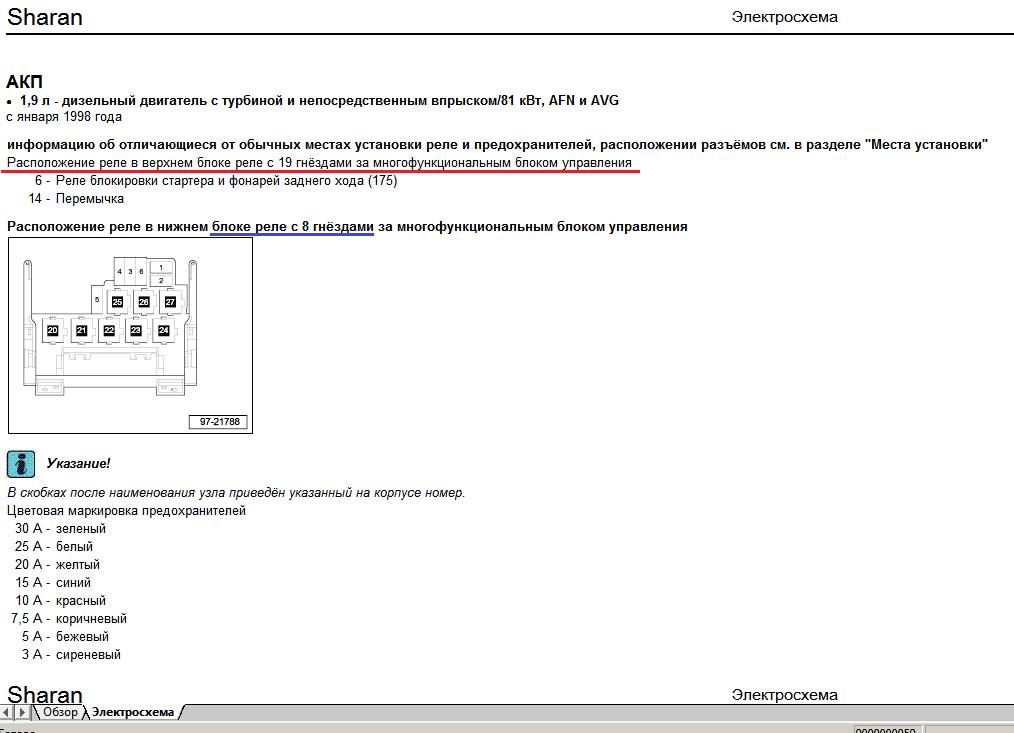Viewport: 1014px width, 733px height.
Task: Click the "30 А - зеленый" fuse color line
Action: pyautogui.click(x=61, y=529)
